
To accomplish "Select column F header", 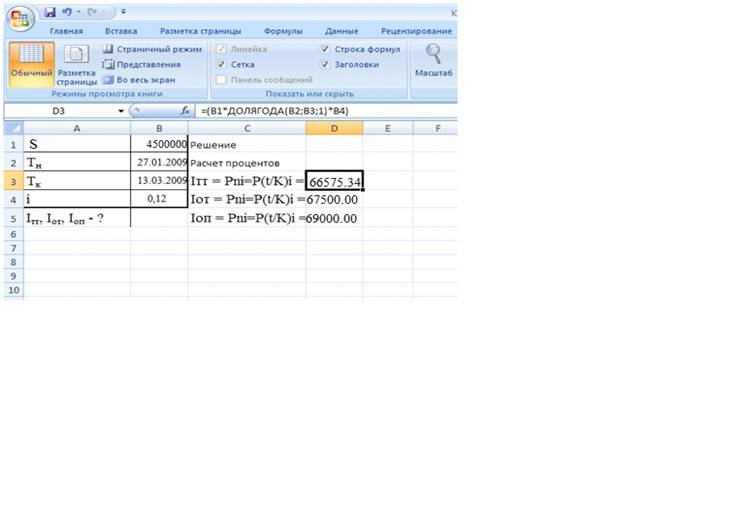I will pyautogui.click(x=435, y=128).
